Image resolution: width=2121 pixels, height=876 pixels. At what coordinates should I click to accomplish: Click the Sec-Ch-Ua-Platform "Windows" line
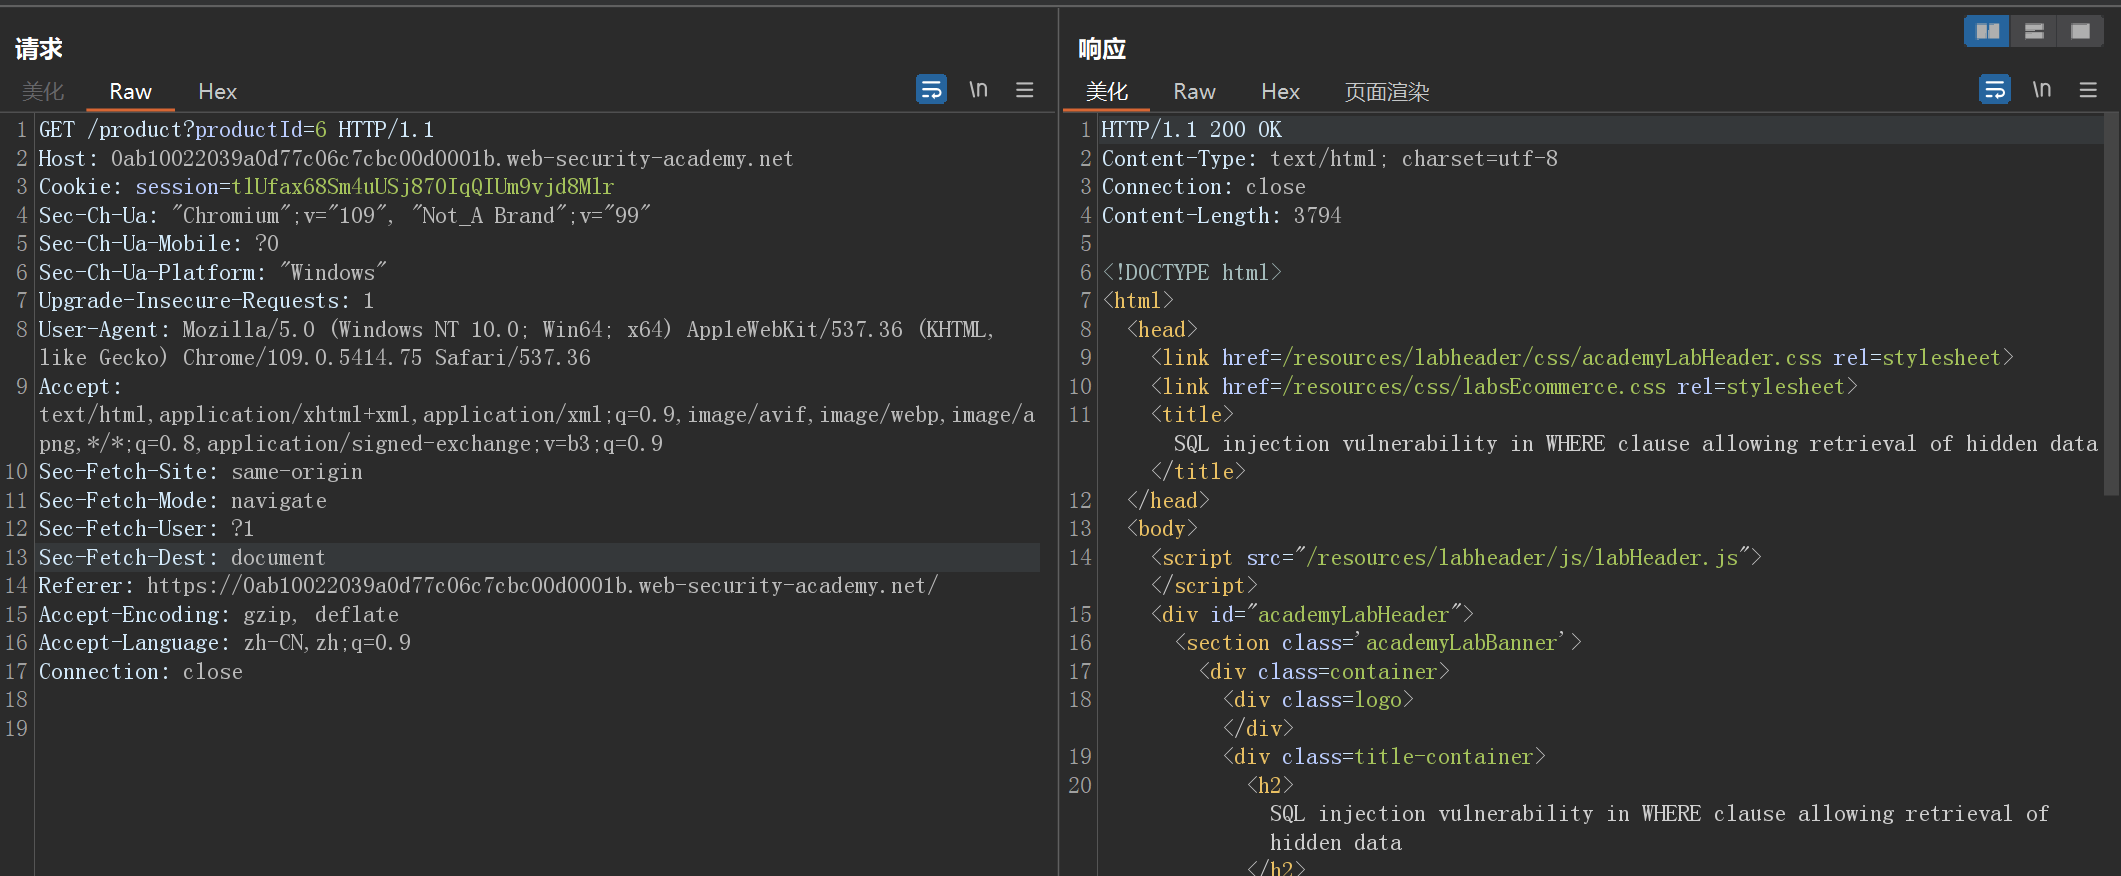click(x=212, y=272)
